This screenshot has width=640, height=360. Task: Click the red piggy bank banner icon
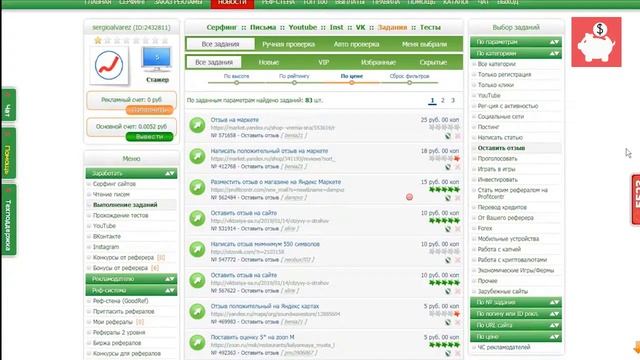(596, 42)
